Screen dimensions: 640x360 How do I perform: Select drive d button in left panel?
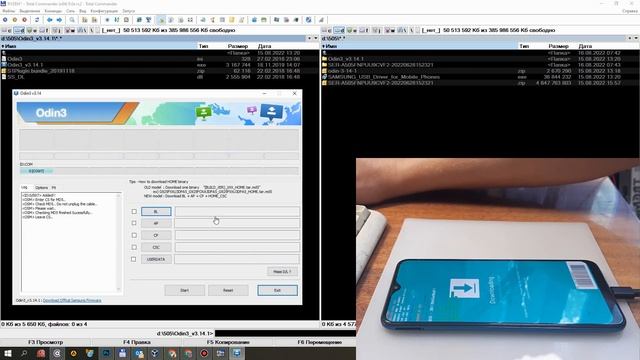point(19,30)
